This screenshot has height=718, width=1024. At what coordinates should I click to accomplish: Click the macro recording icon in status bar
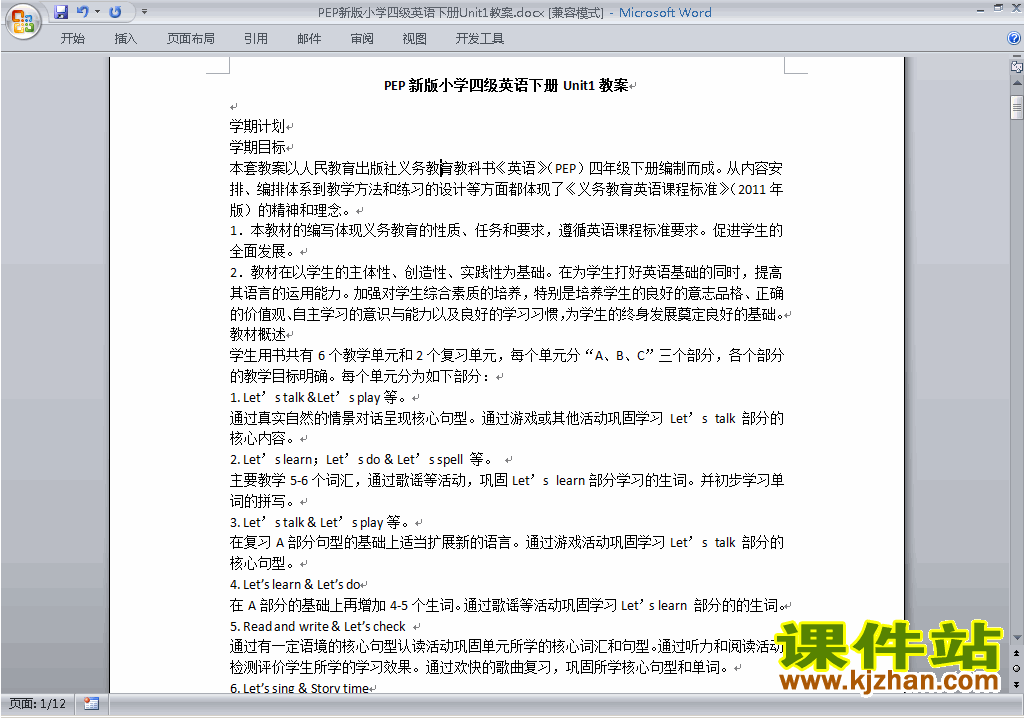[91, 704]
